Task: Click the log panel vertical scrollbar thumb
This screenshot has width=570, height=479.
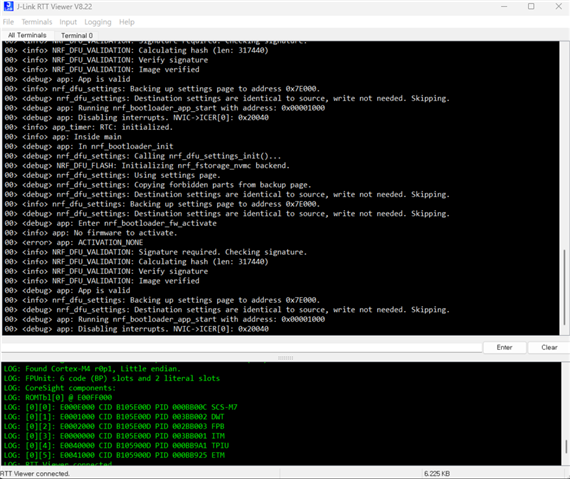Action: pyautogui.click(x=566, y=447)
